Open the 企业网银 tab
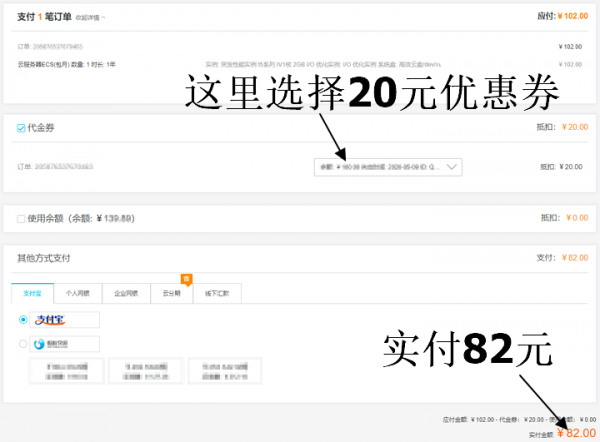This screenshot has width=600, height=442. tap(125, 293)
